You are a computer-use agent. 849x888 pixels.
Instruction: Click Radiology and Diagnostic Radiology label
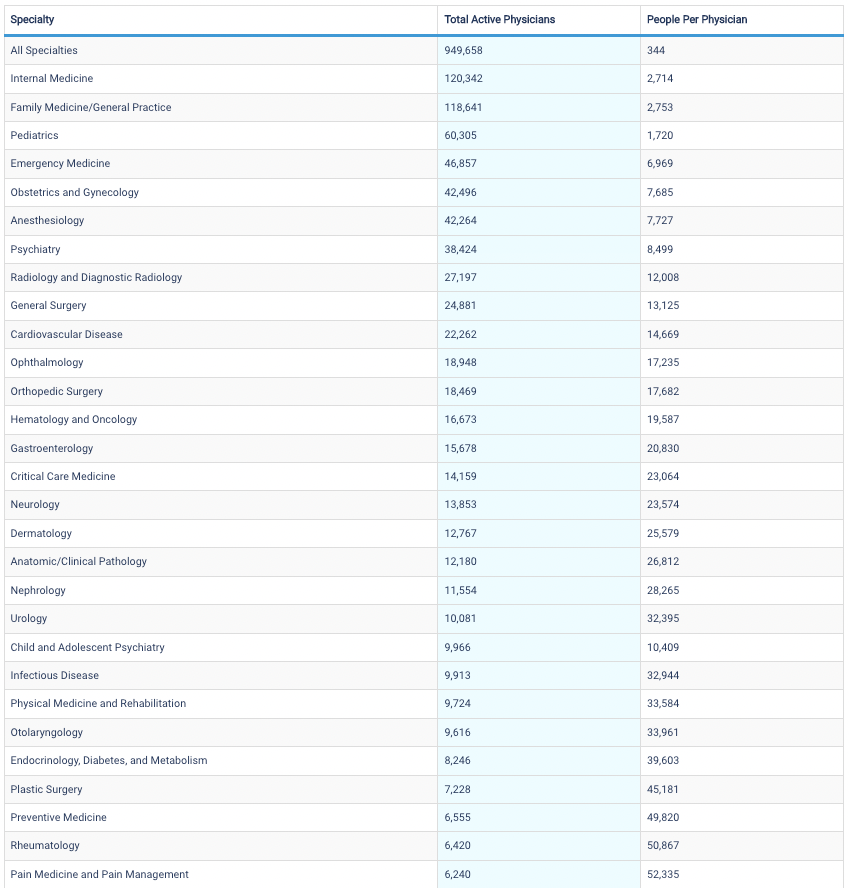point(96,277)
